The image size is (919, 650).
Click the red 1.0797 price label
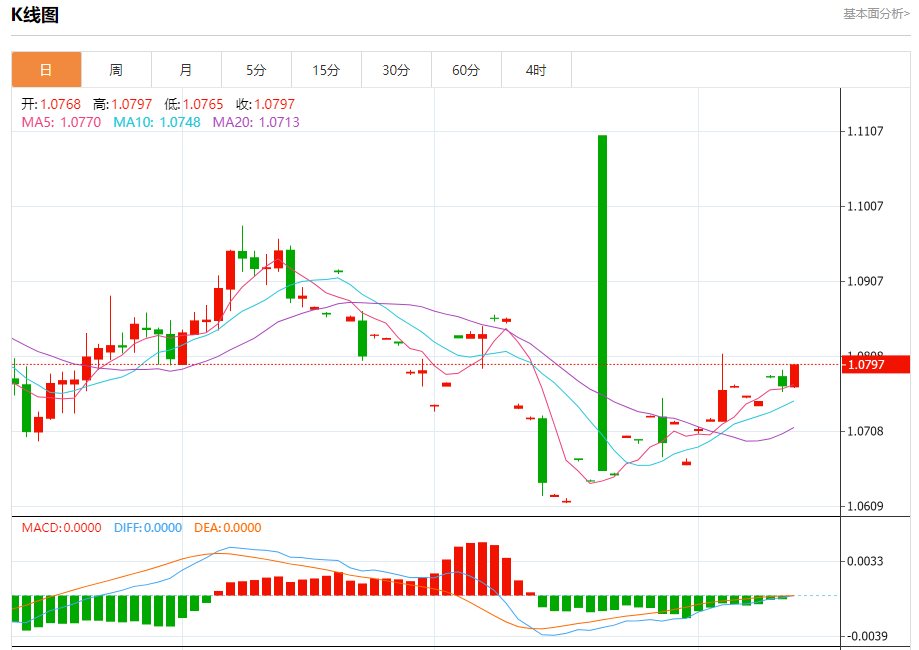tap(876, 365)
